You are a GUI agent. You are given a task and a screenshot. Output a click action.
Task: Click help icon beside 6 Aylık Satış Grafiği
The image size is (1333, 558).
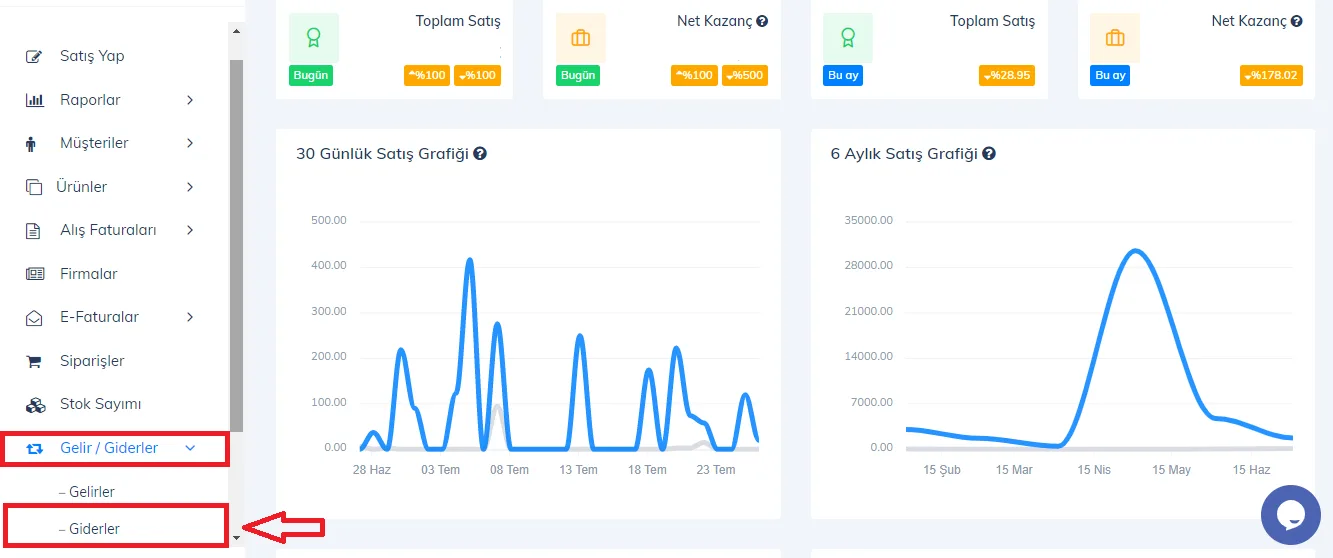[988, 154]
